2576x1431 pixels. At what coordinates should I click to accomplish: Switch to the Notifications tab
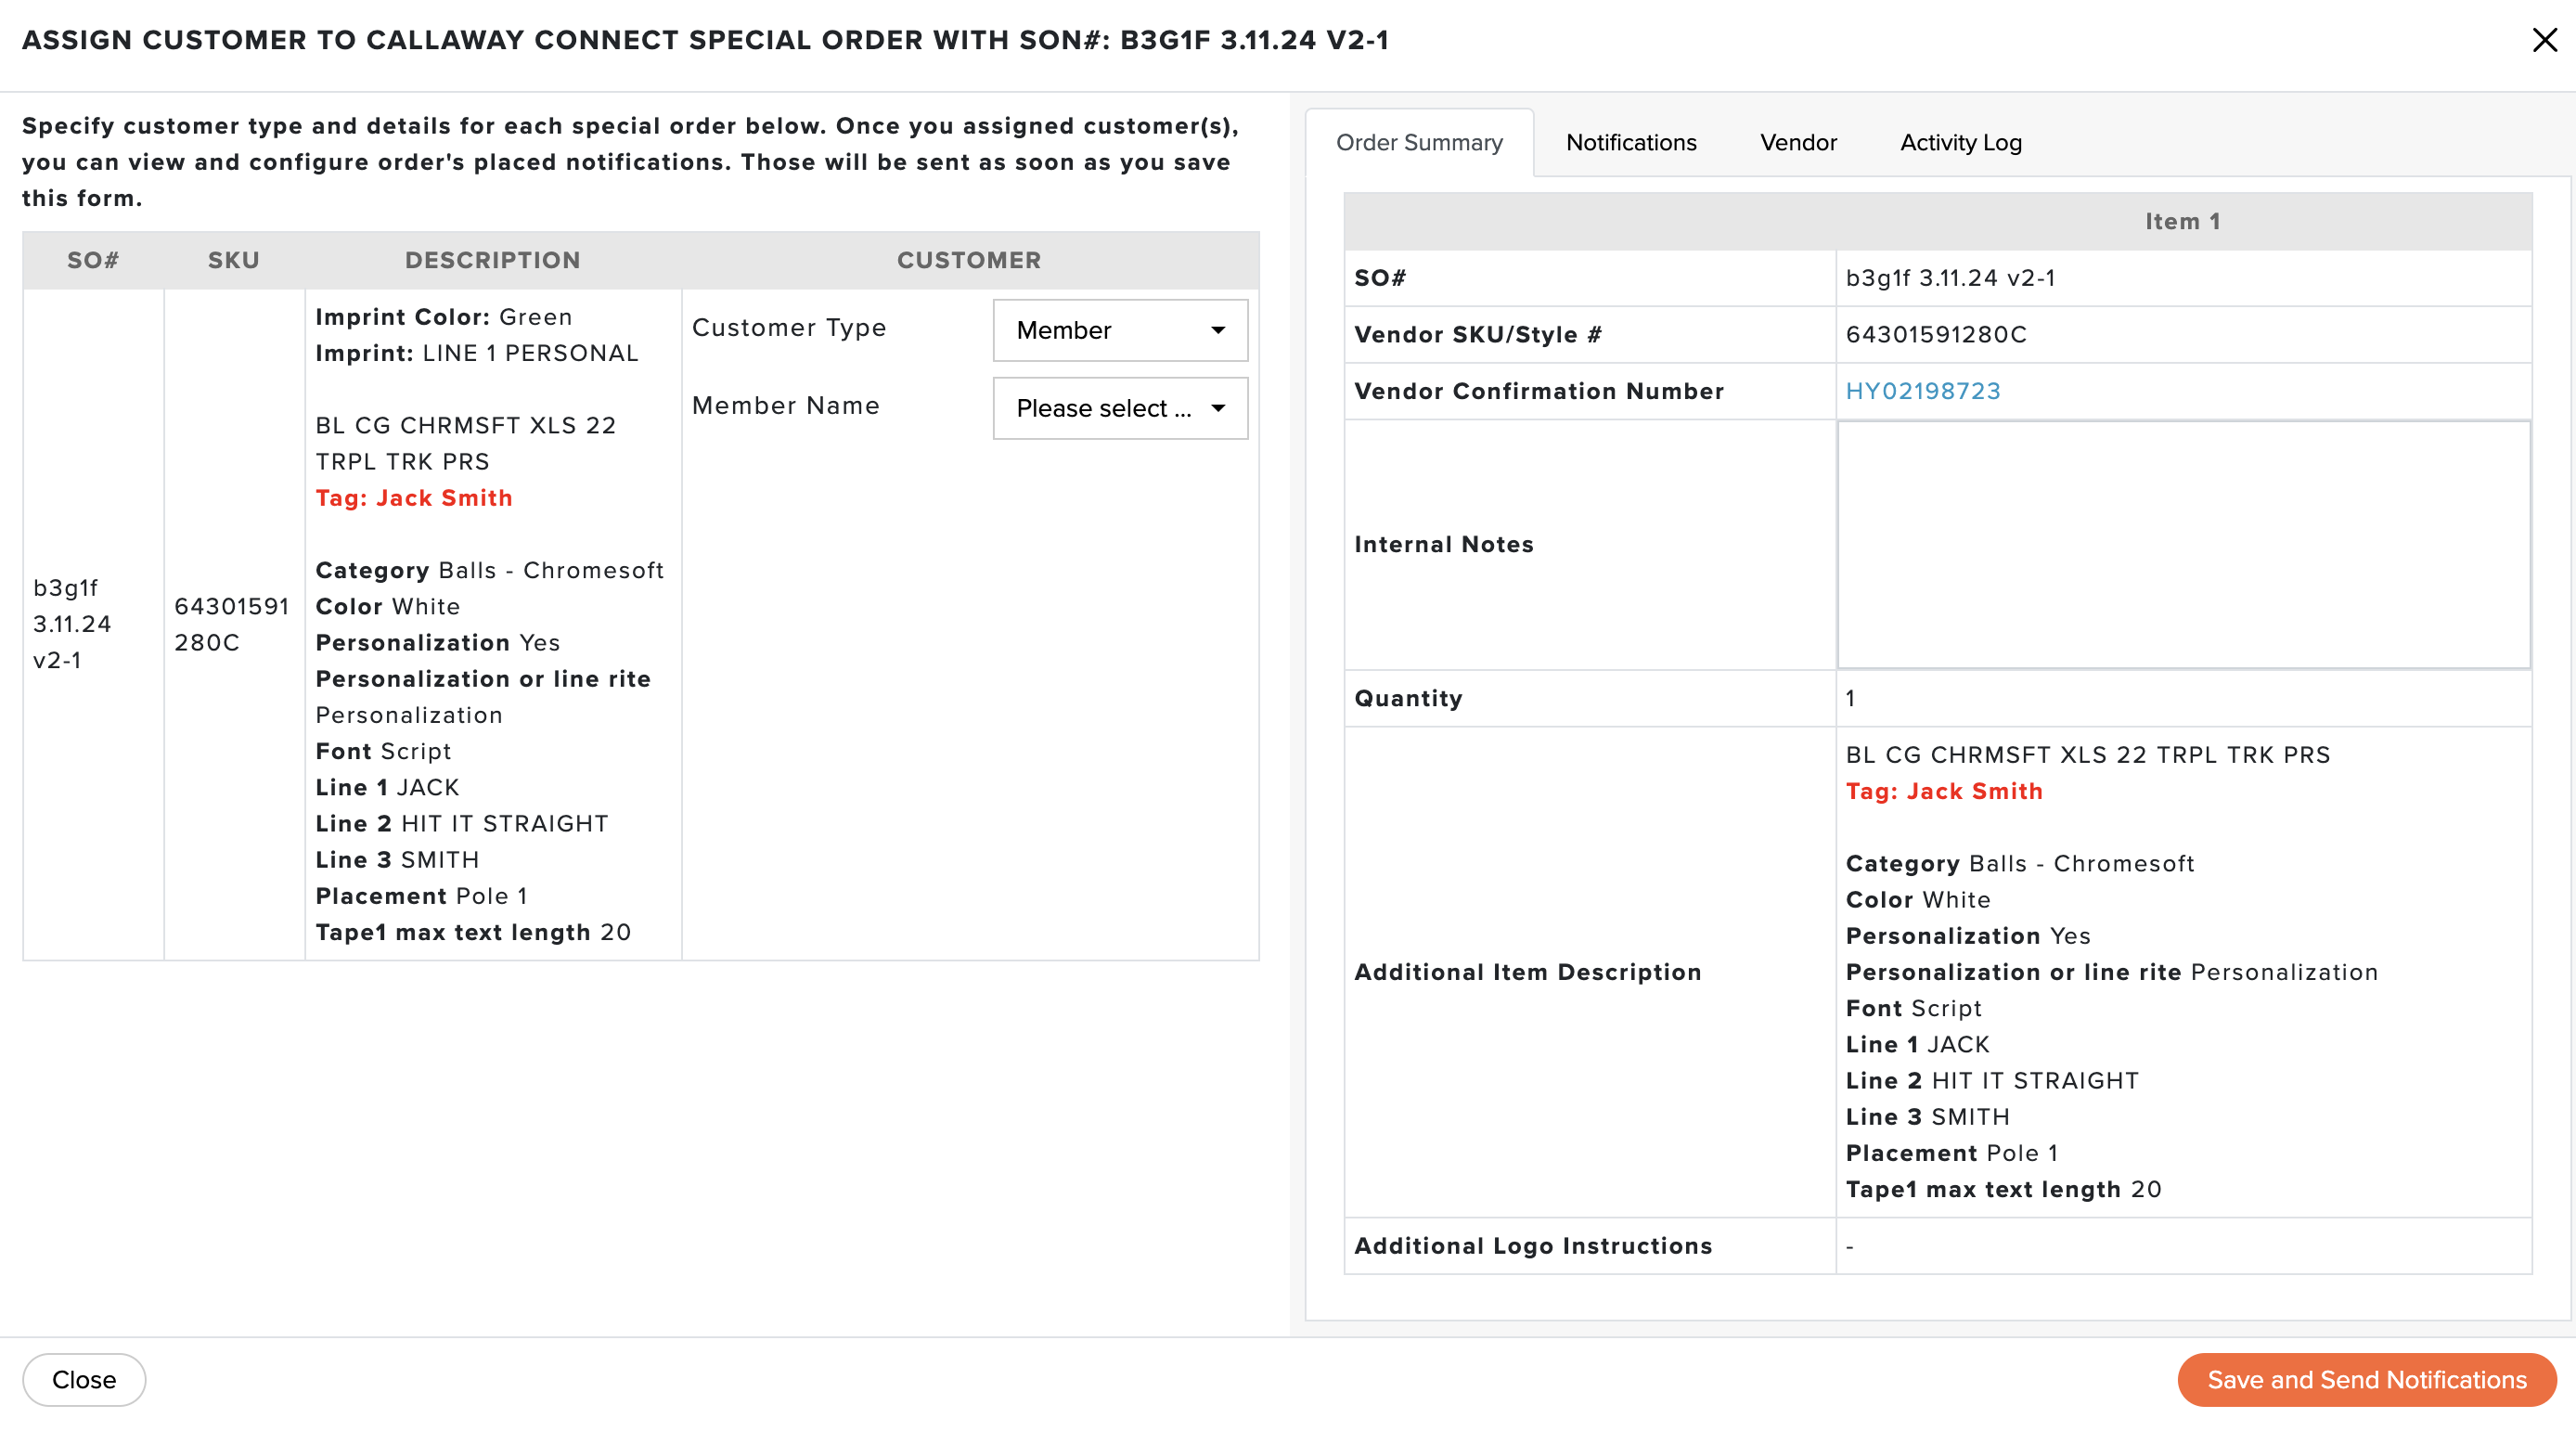tap(1631, 142)
